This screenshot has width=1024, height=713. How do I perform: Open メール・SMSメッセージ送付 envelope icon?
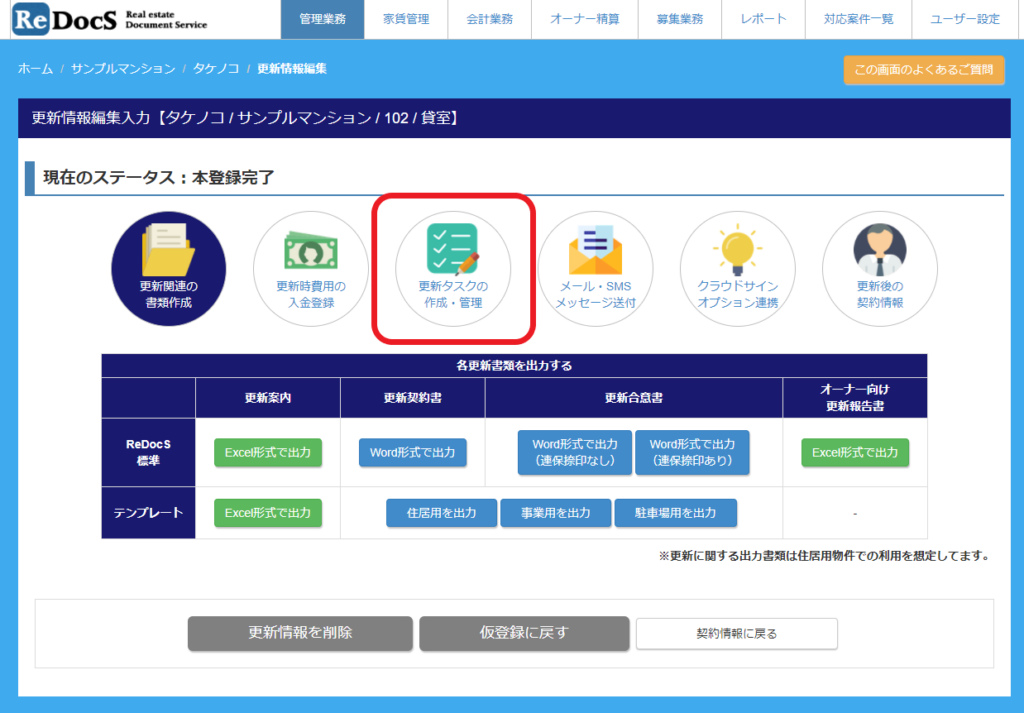pyautogui.click(x=596, y=268)
